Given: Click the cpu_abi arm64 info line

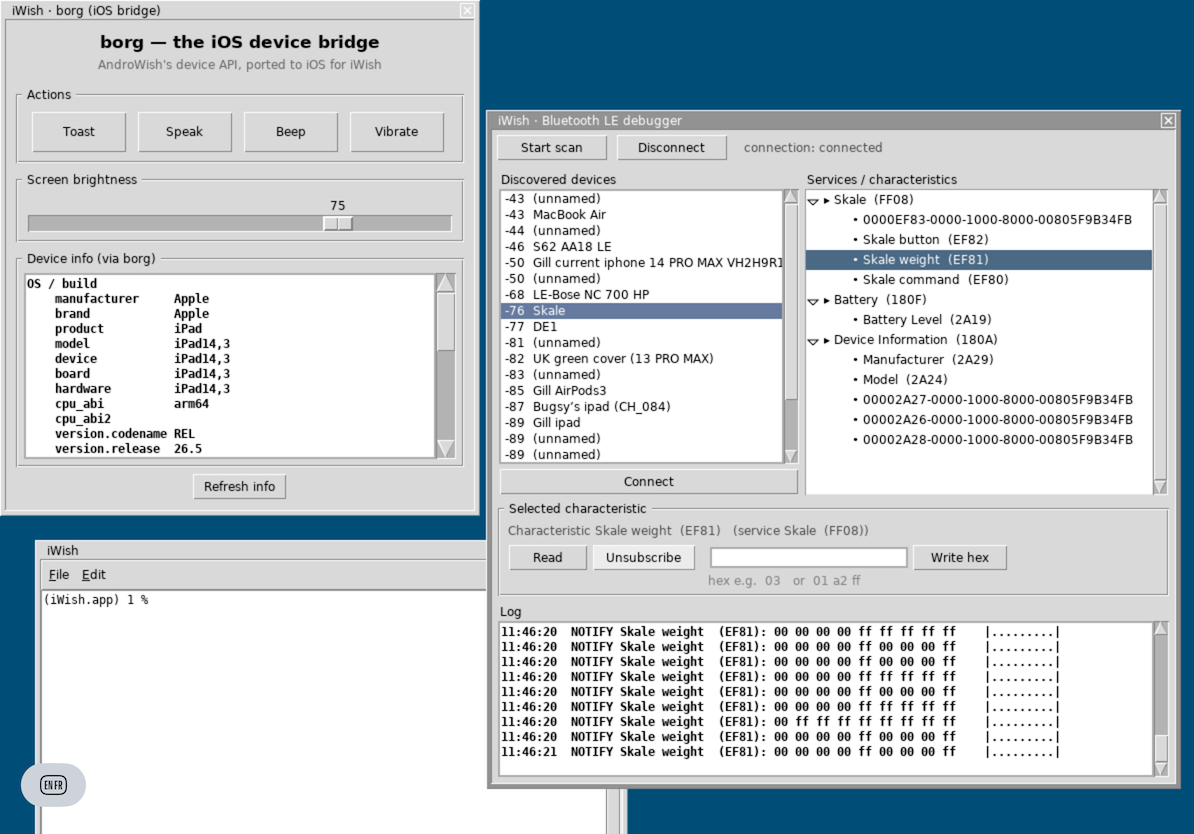Looking at the screenshot, I should [131, 404].
